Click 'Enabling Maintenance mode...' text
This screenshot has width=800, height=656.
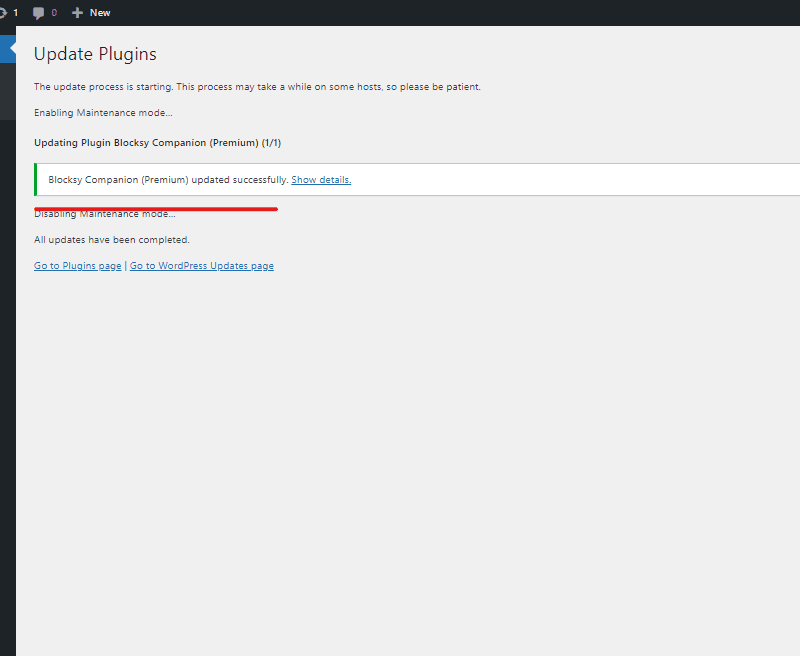[103, 113]
